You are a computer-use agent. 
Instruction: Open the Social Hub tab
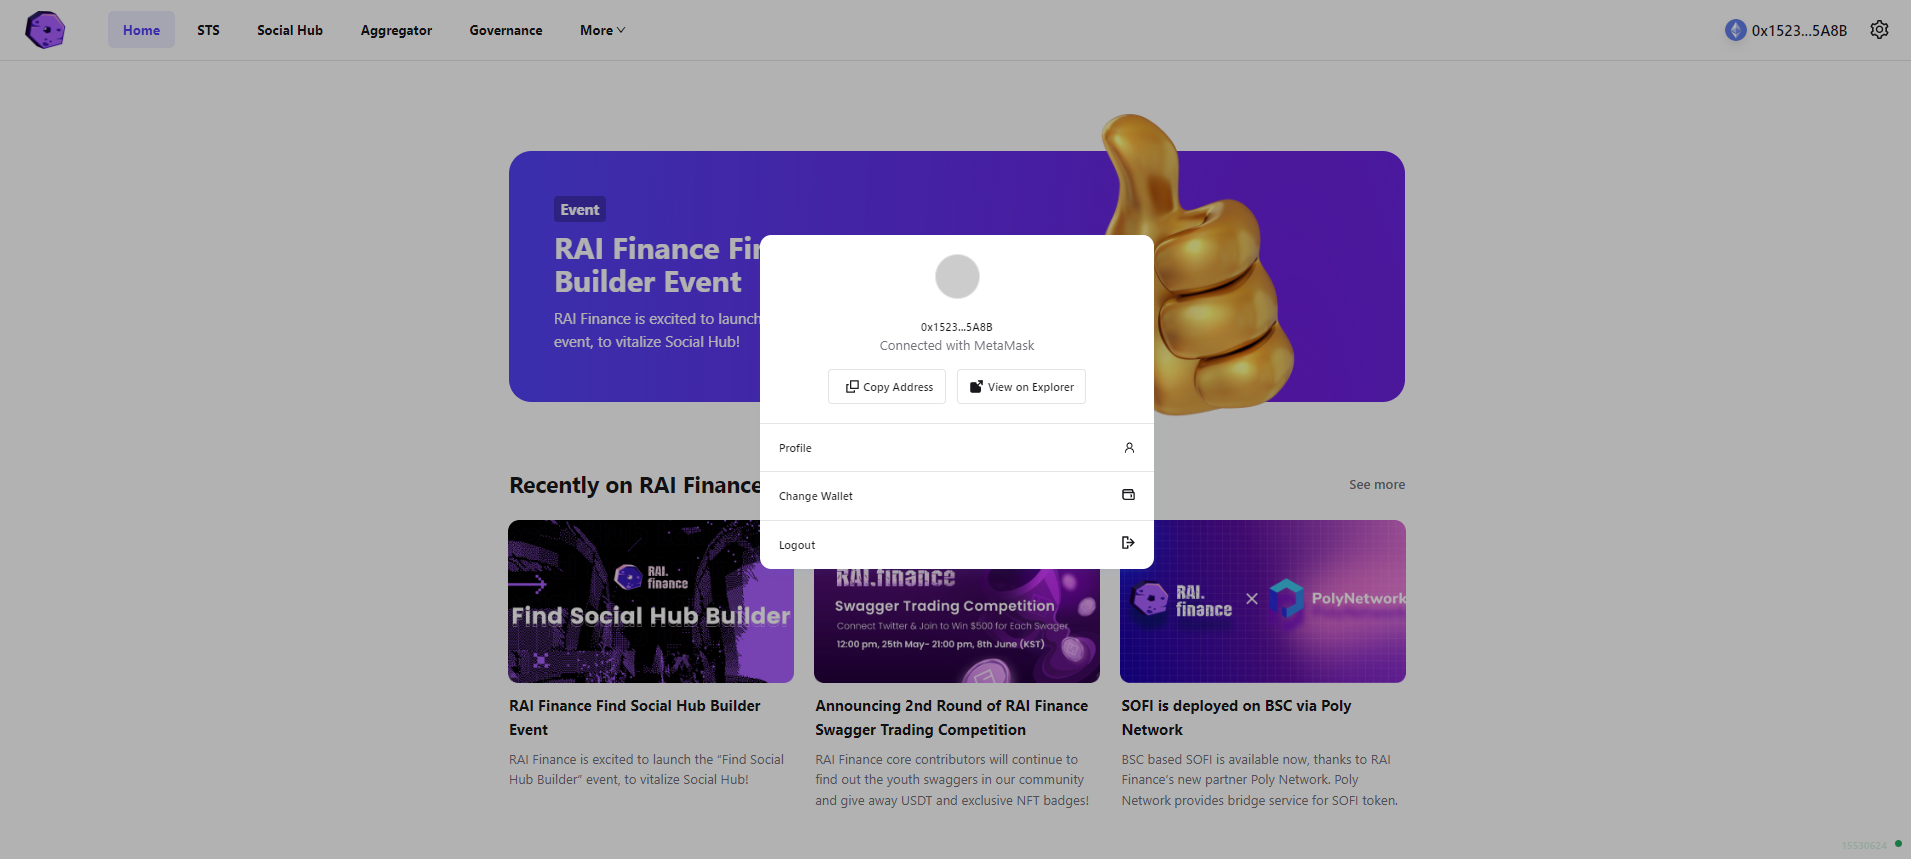click(290, 30)
